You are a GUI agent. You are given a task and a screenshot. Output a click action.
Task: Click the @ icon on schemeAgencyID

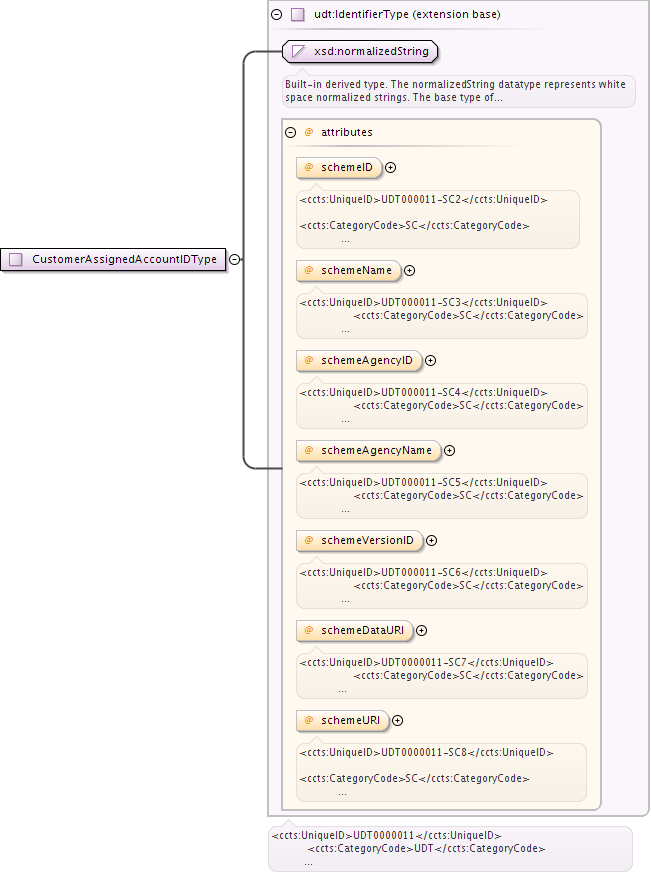[x=308, y=360]
